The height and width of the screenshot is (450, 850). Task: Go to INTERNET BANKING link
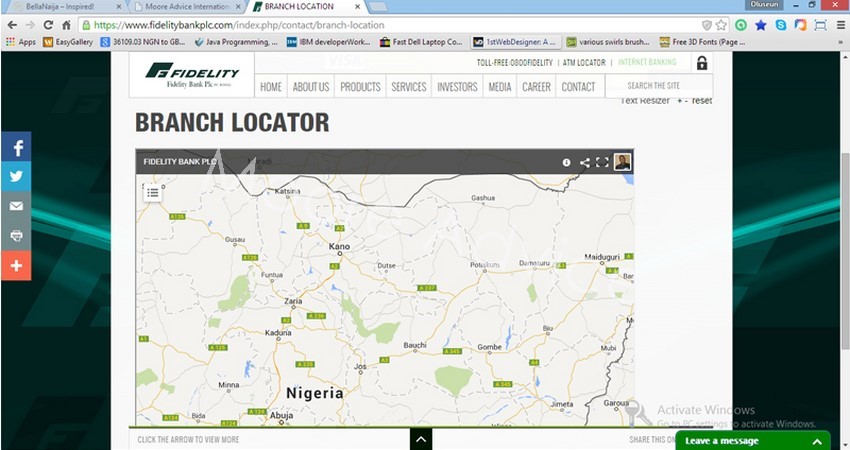pos(647,62)
